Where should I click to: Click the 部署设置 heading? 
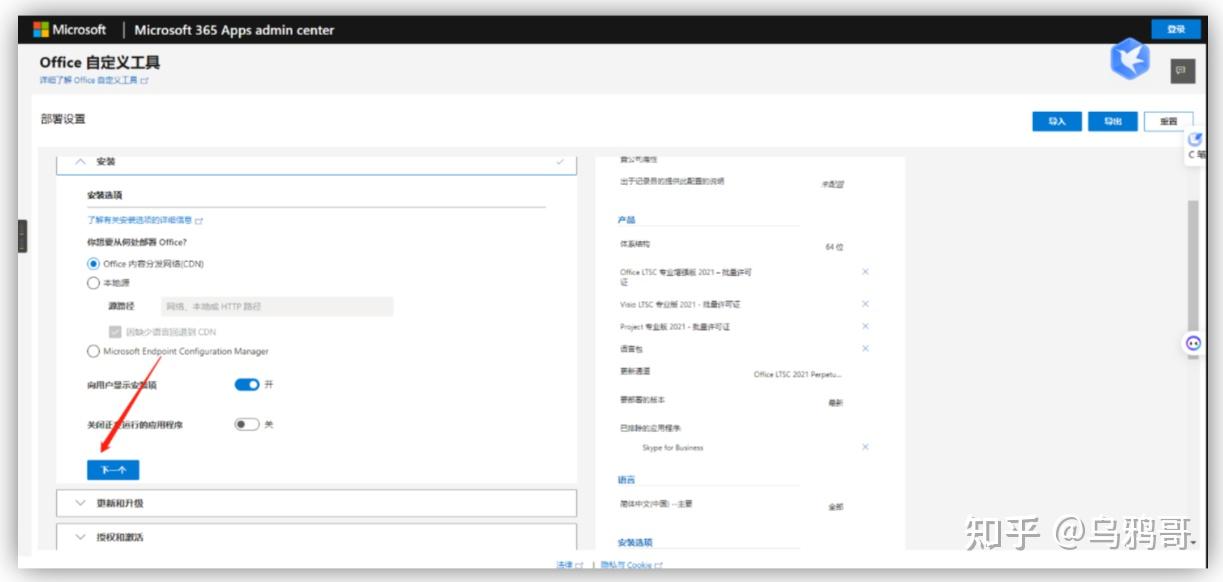[x=63, y=119]
